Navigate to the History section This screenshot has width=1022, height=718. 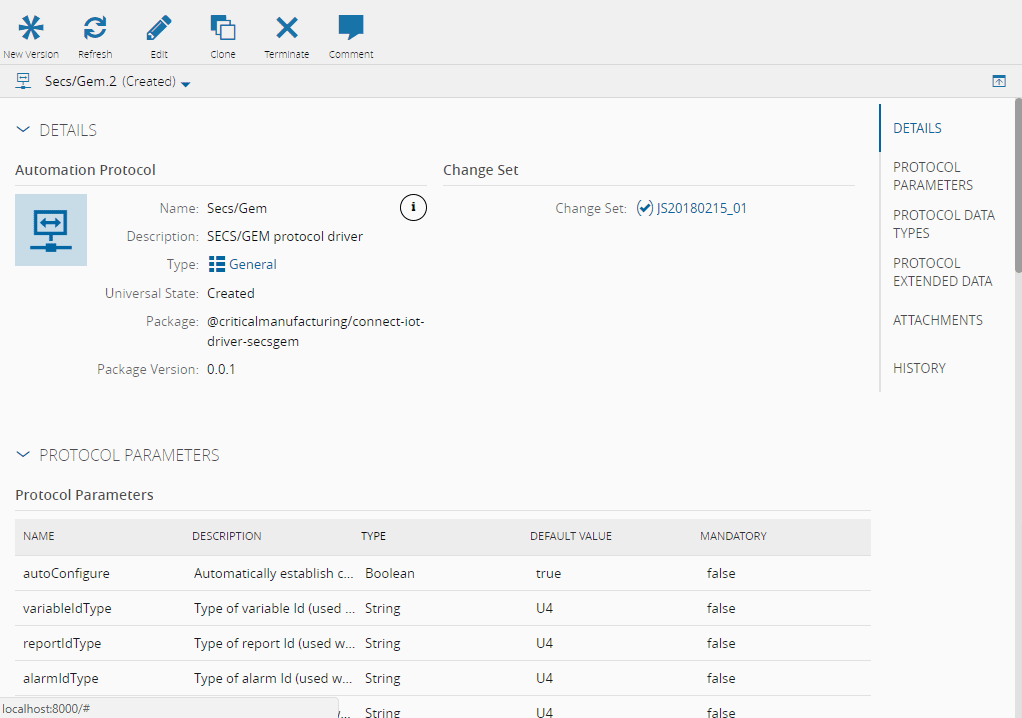919,368
